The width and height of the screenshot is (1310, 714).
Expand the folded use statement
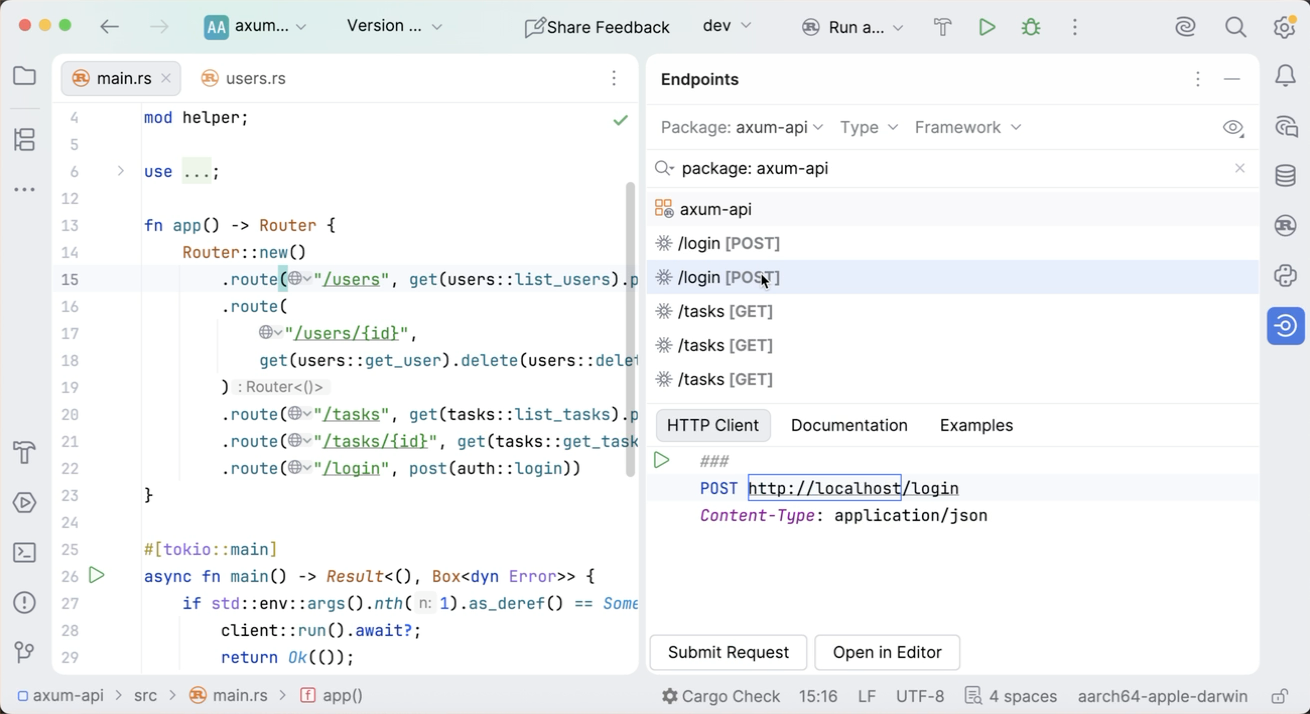pyautogui.click(x=120, y=171)
